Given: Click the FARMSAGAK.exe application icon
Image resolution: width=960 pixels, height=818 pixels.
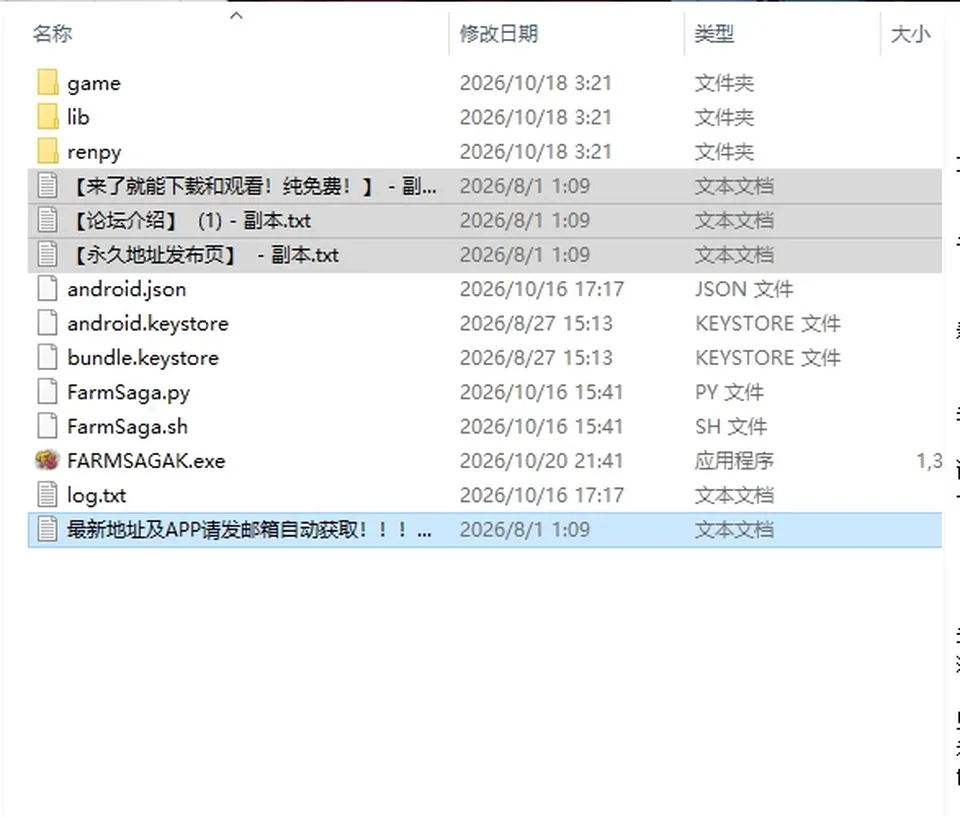Looking at the screenshot, I should coord(48,460).
